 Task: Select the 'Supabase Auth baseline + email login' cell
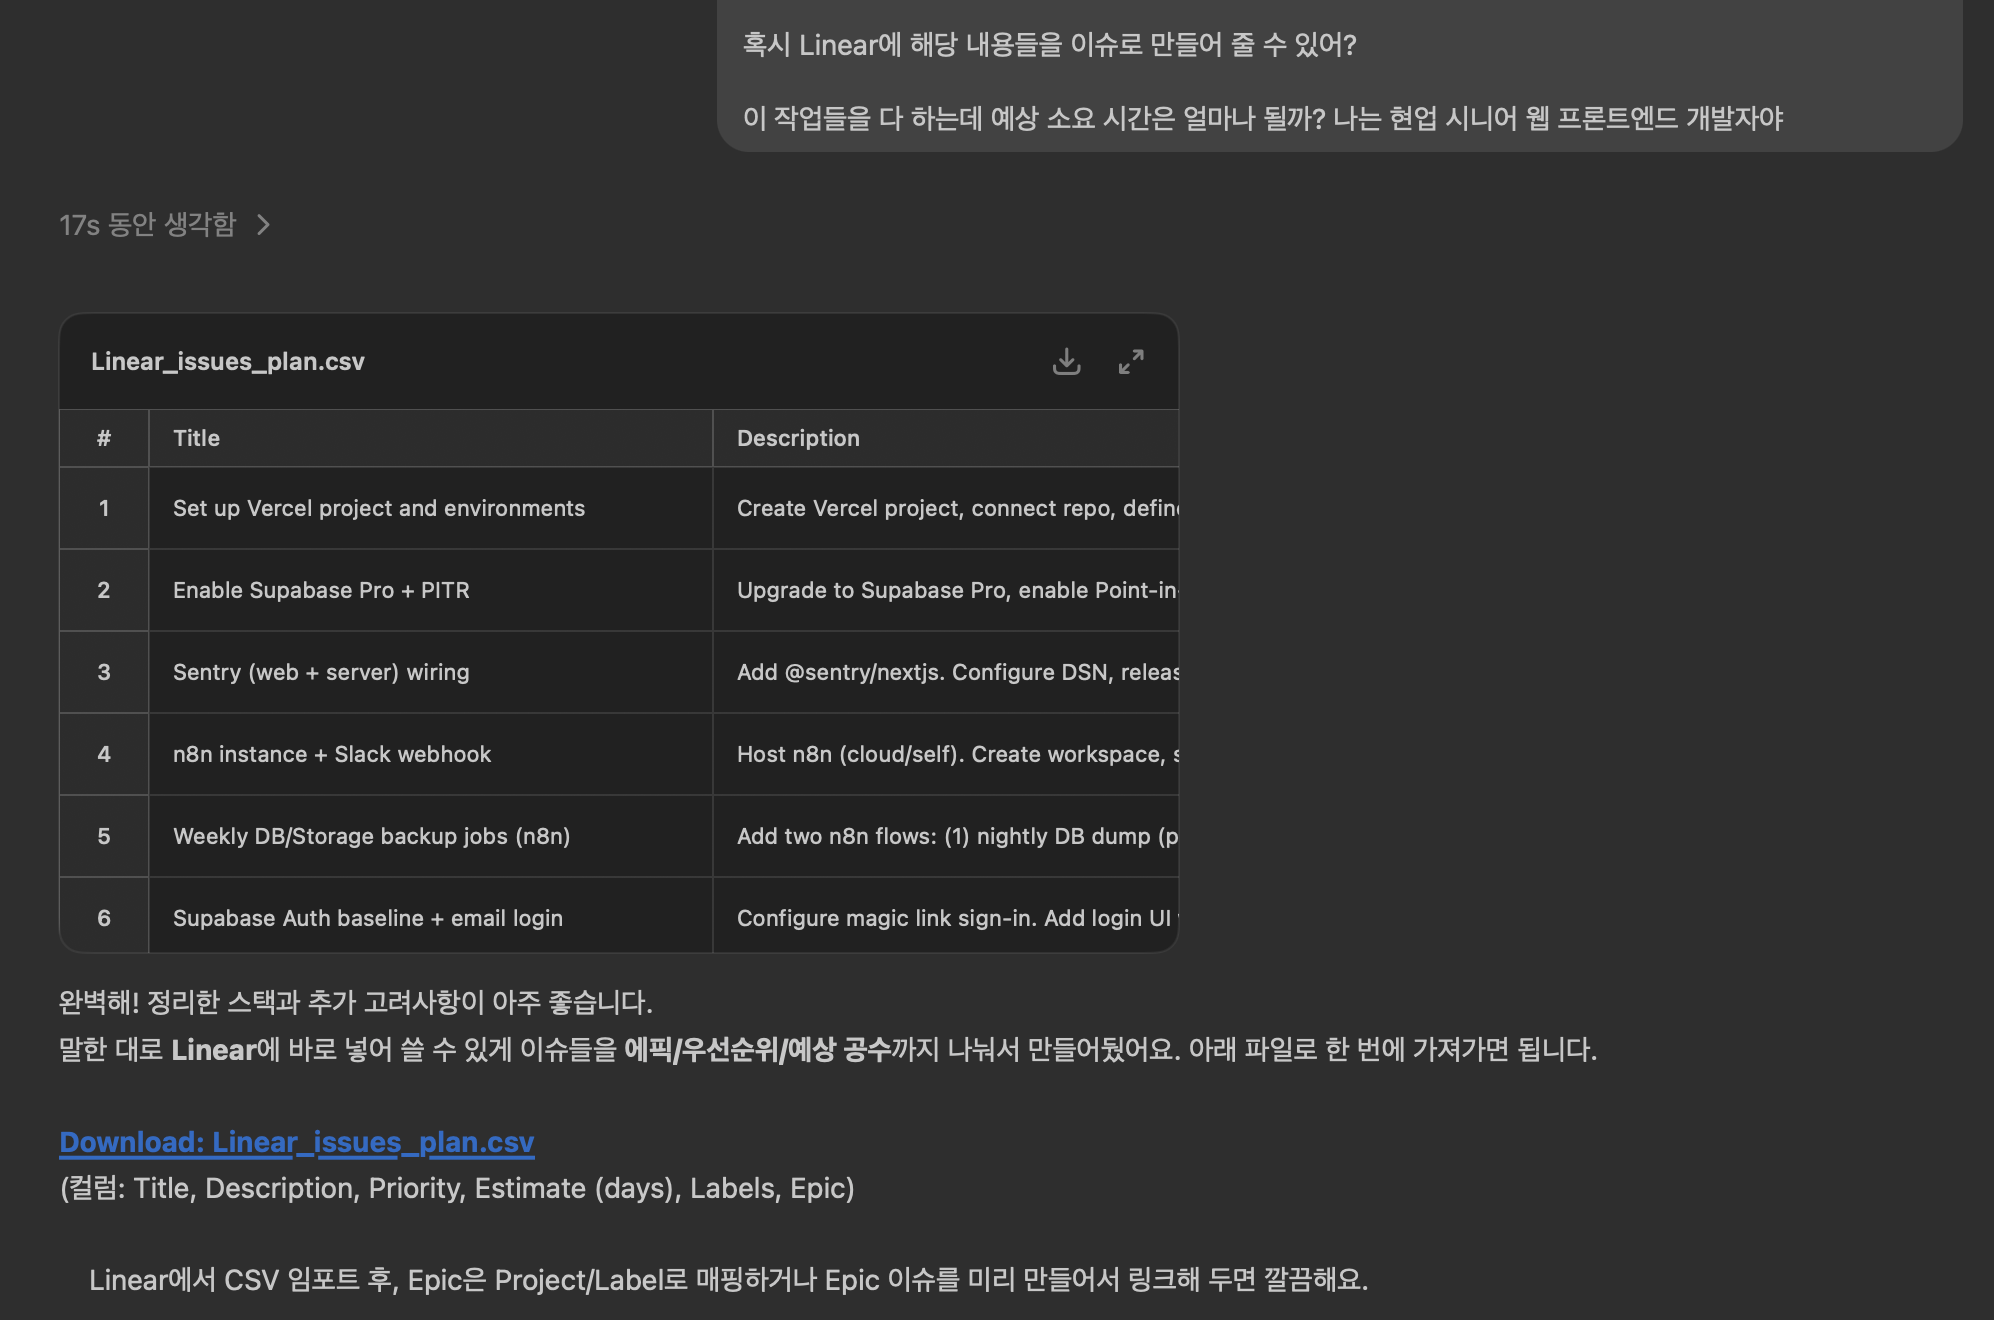[367, 918]
